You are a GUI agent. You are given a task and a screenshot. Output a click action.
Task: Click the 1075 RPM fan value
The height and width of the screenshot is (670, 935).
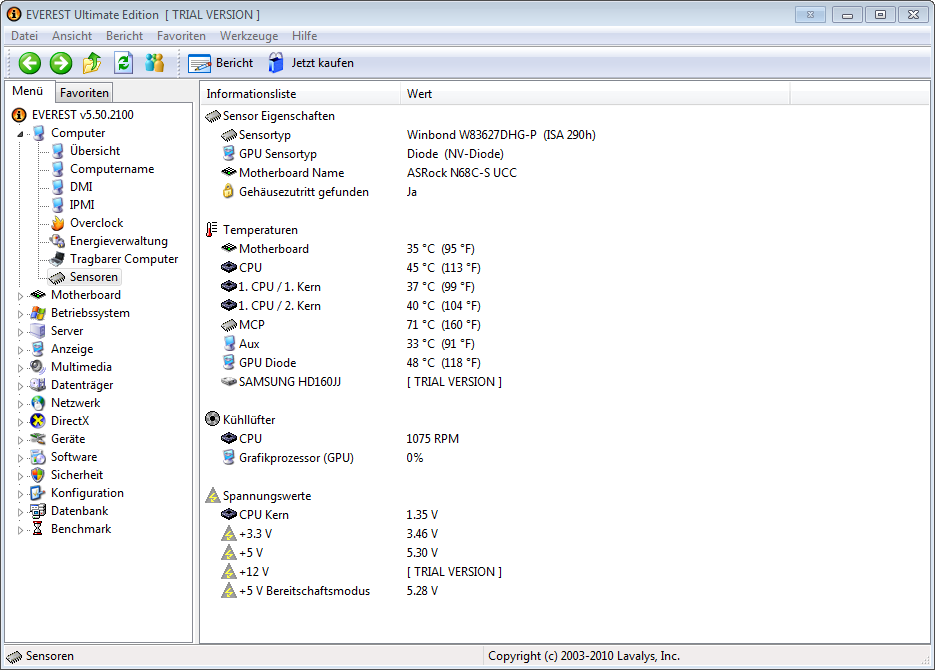[x=432, y=439]
